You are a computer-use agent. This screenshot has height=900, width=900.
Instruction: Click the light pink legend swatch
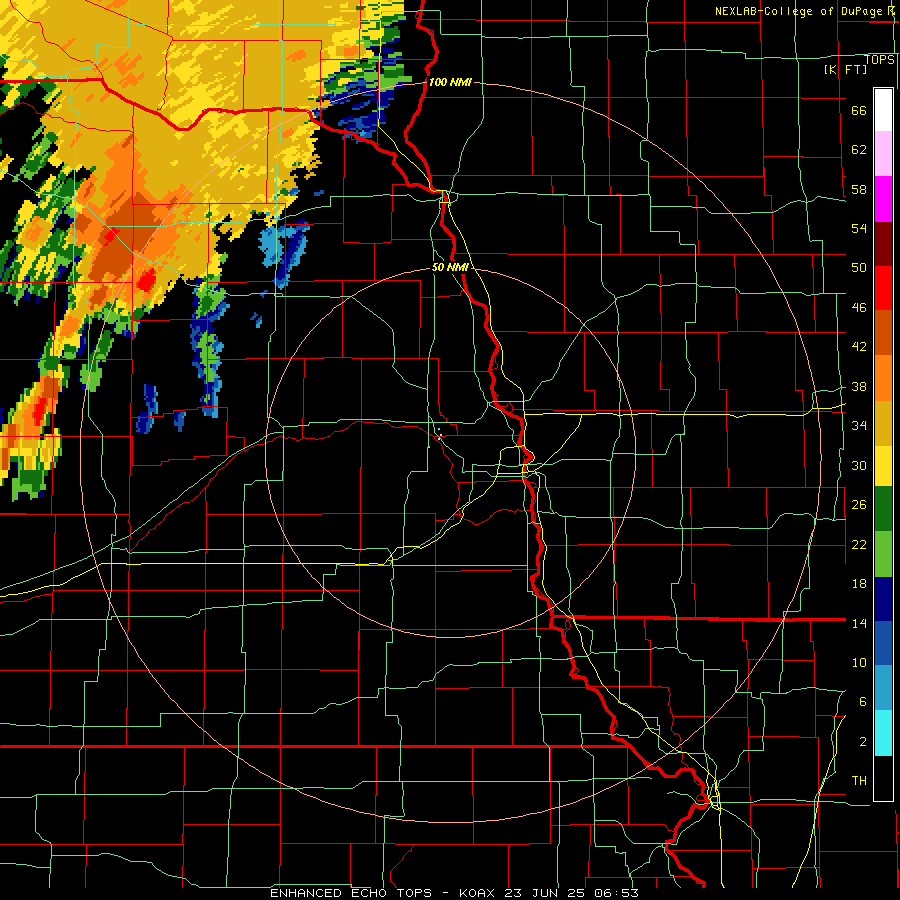click(x=883, y=153)
